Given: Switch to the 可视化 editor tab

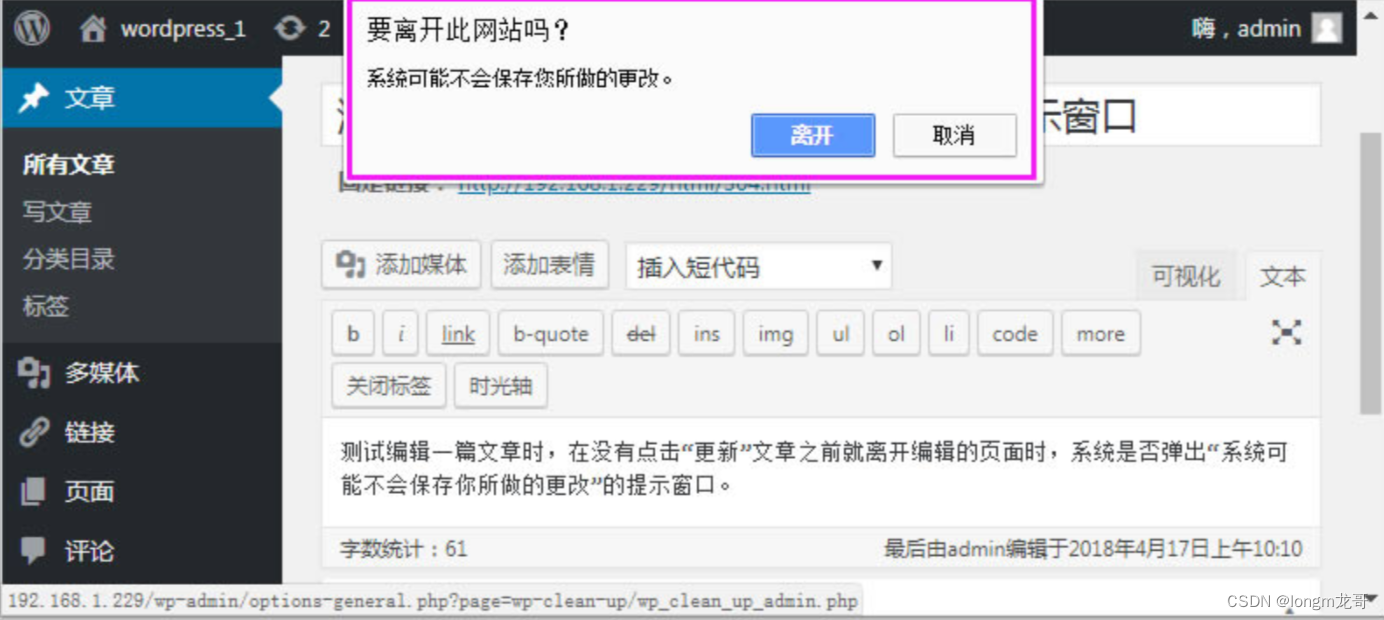Looking at the screenshot, I should coord(1186,276).
